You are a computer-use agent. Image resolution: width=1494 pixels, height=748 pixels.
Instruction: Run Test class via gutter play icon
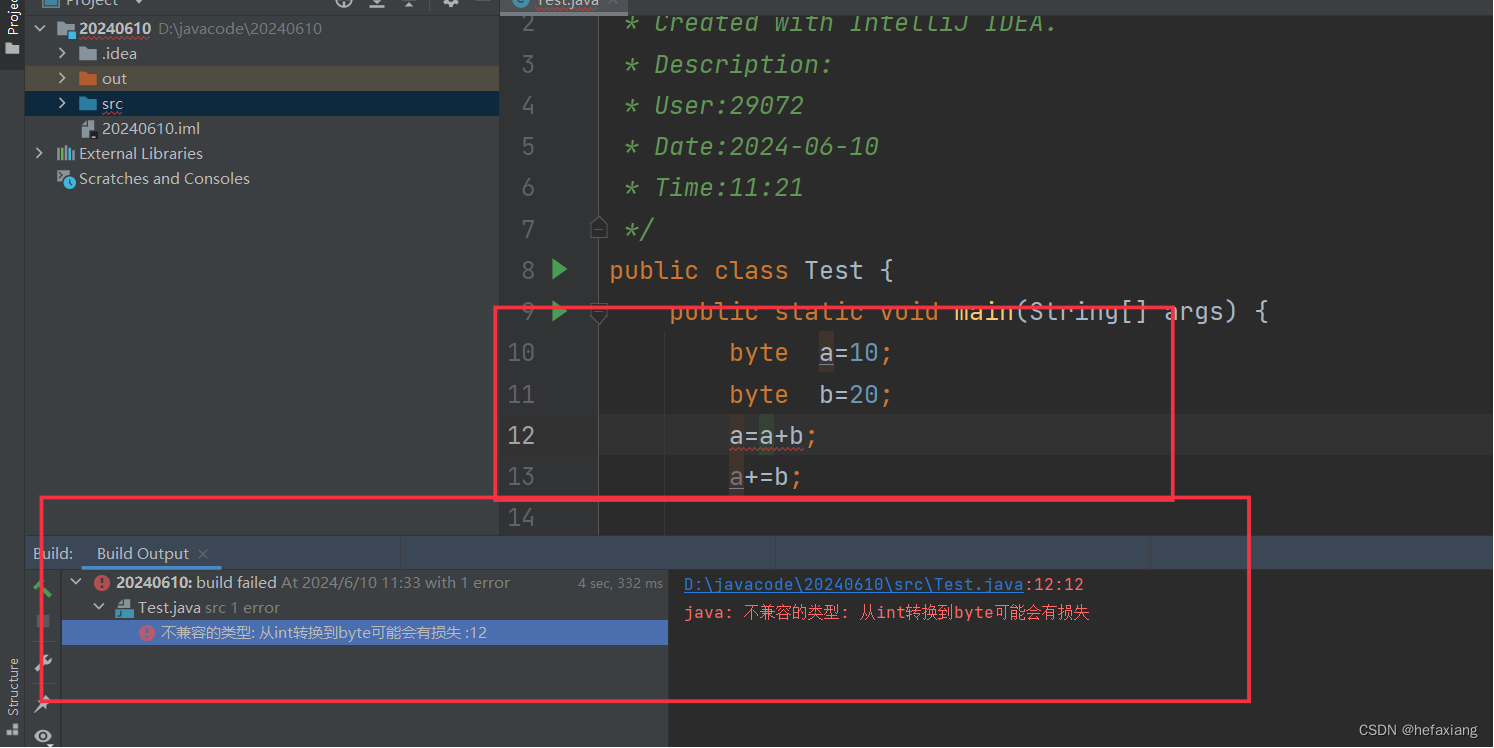[559, 269]
